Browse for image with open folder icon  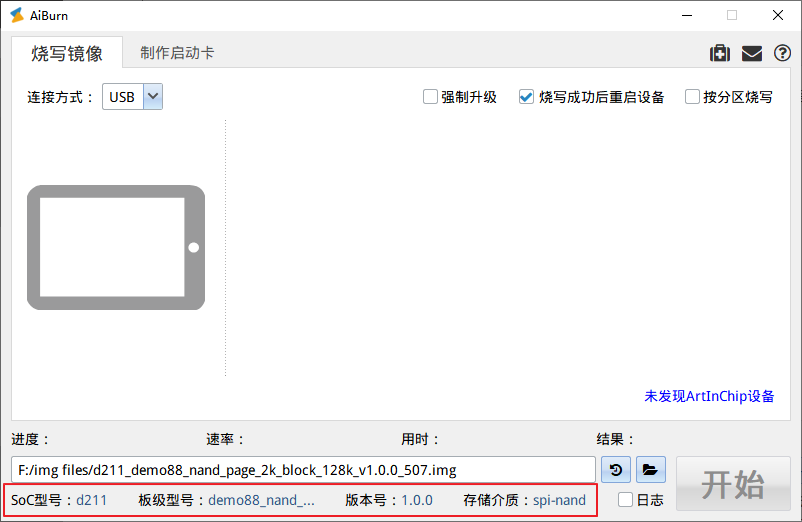[650, 469]
